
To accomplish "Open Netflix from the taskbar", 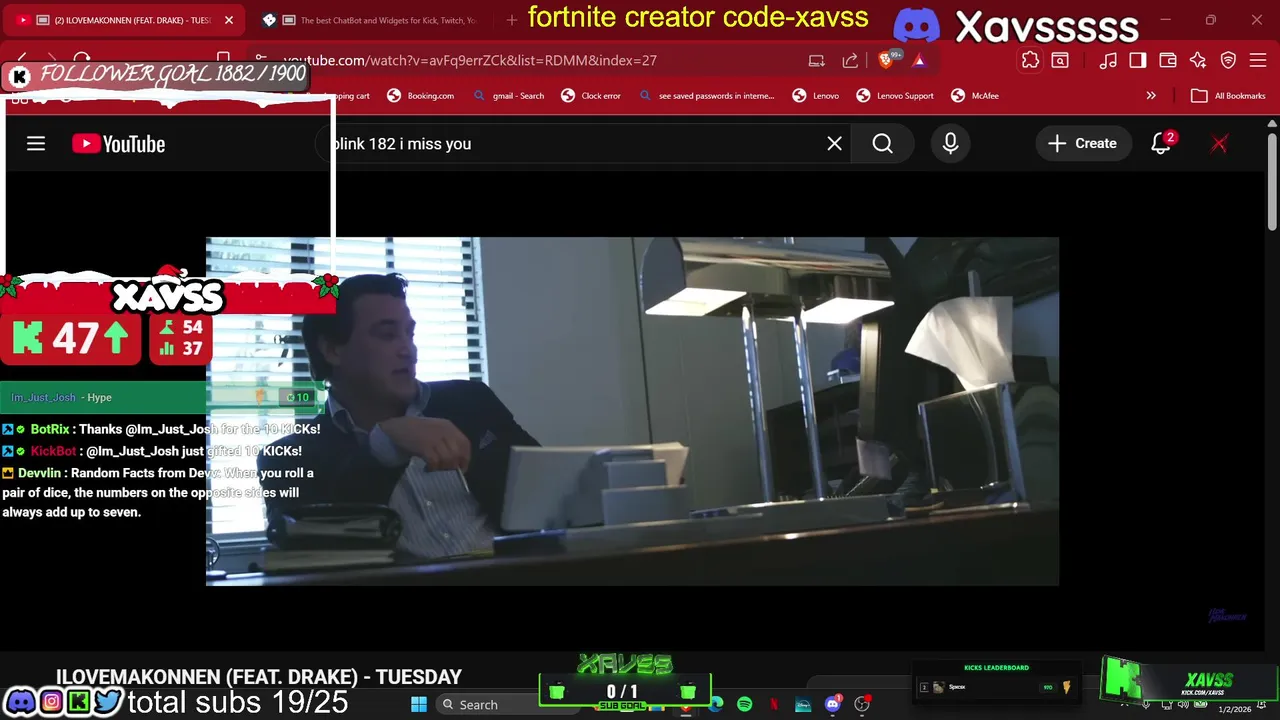I will tap(774, 704).
